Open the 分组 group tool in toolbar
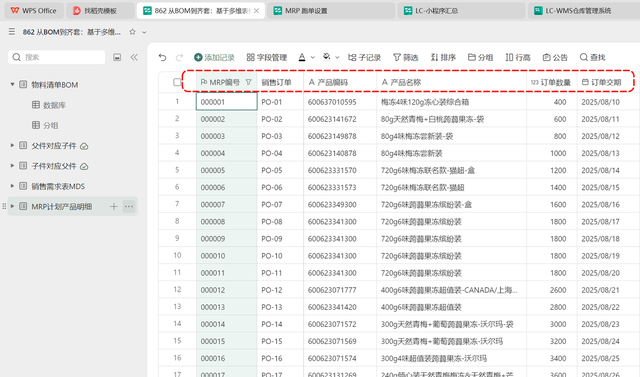The image size is (640, 377). coord(480,58)
